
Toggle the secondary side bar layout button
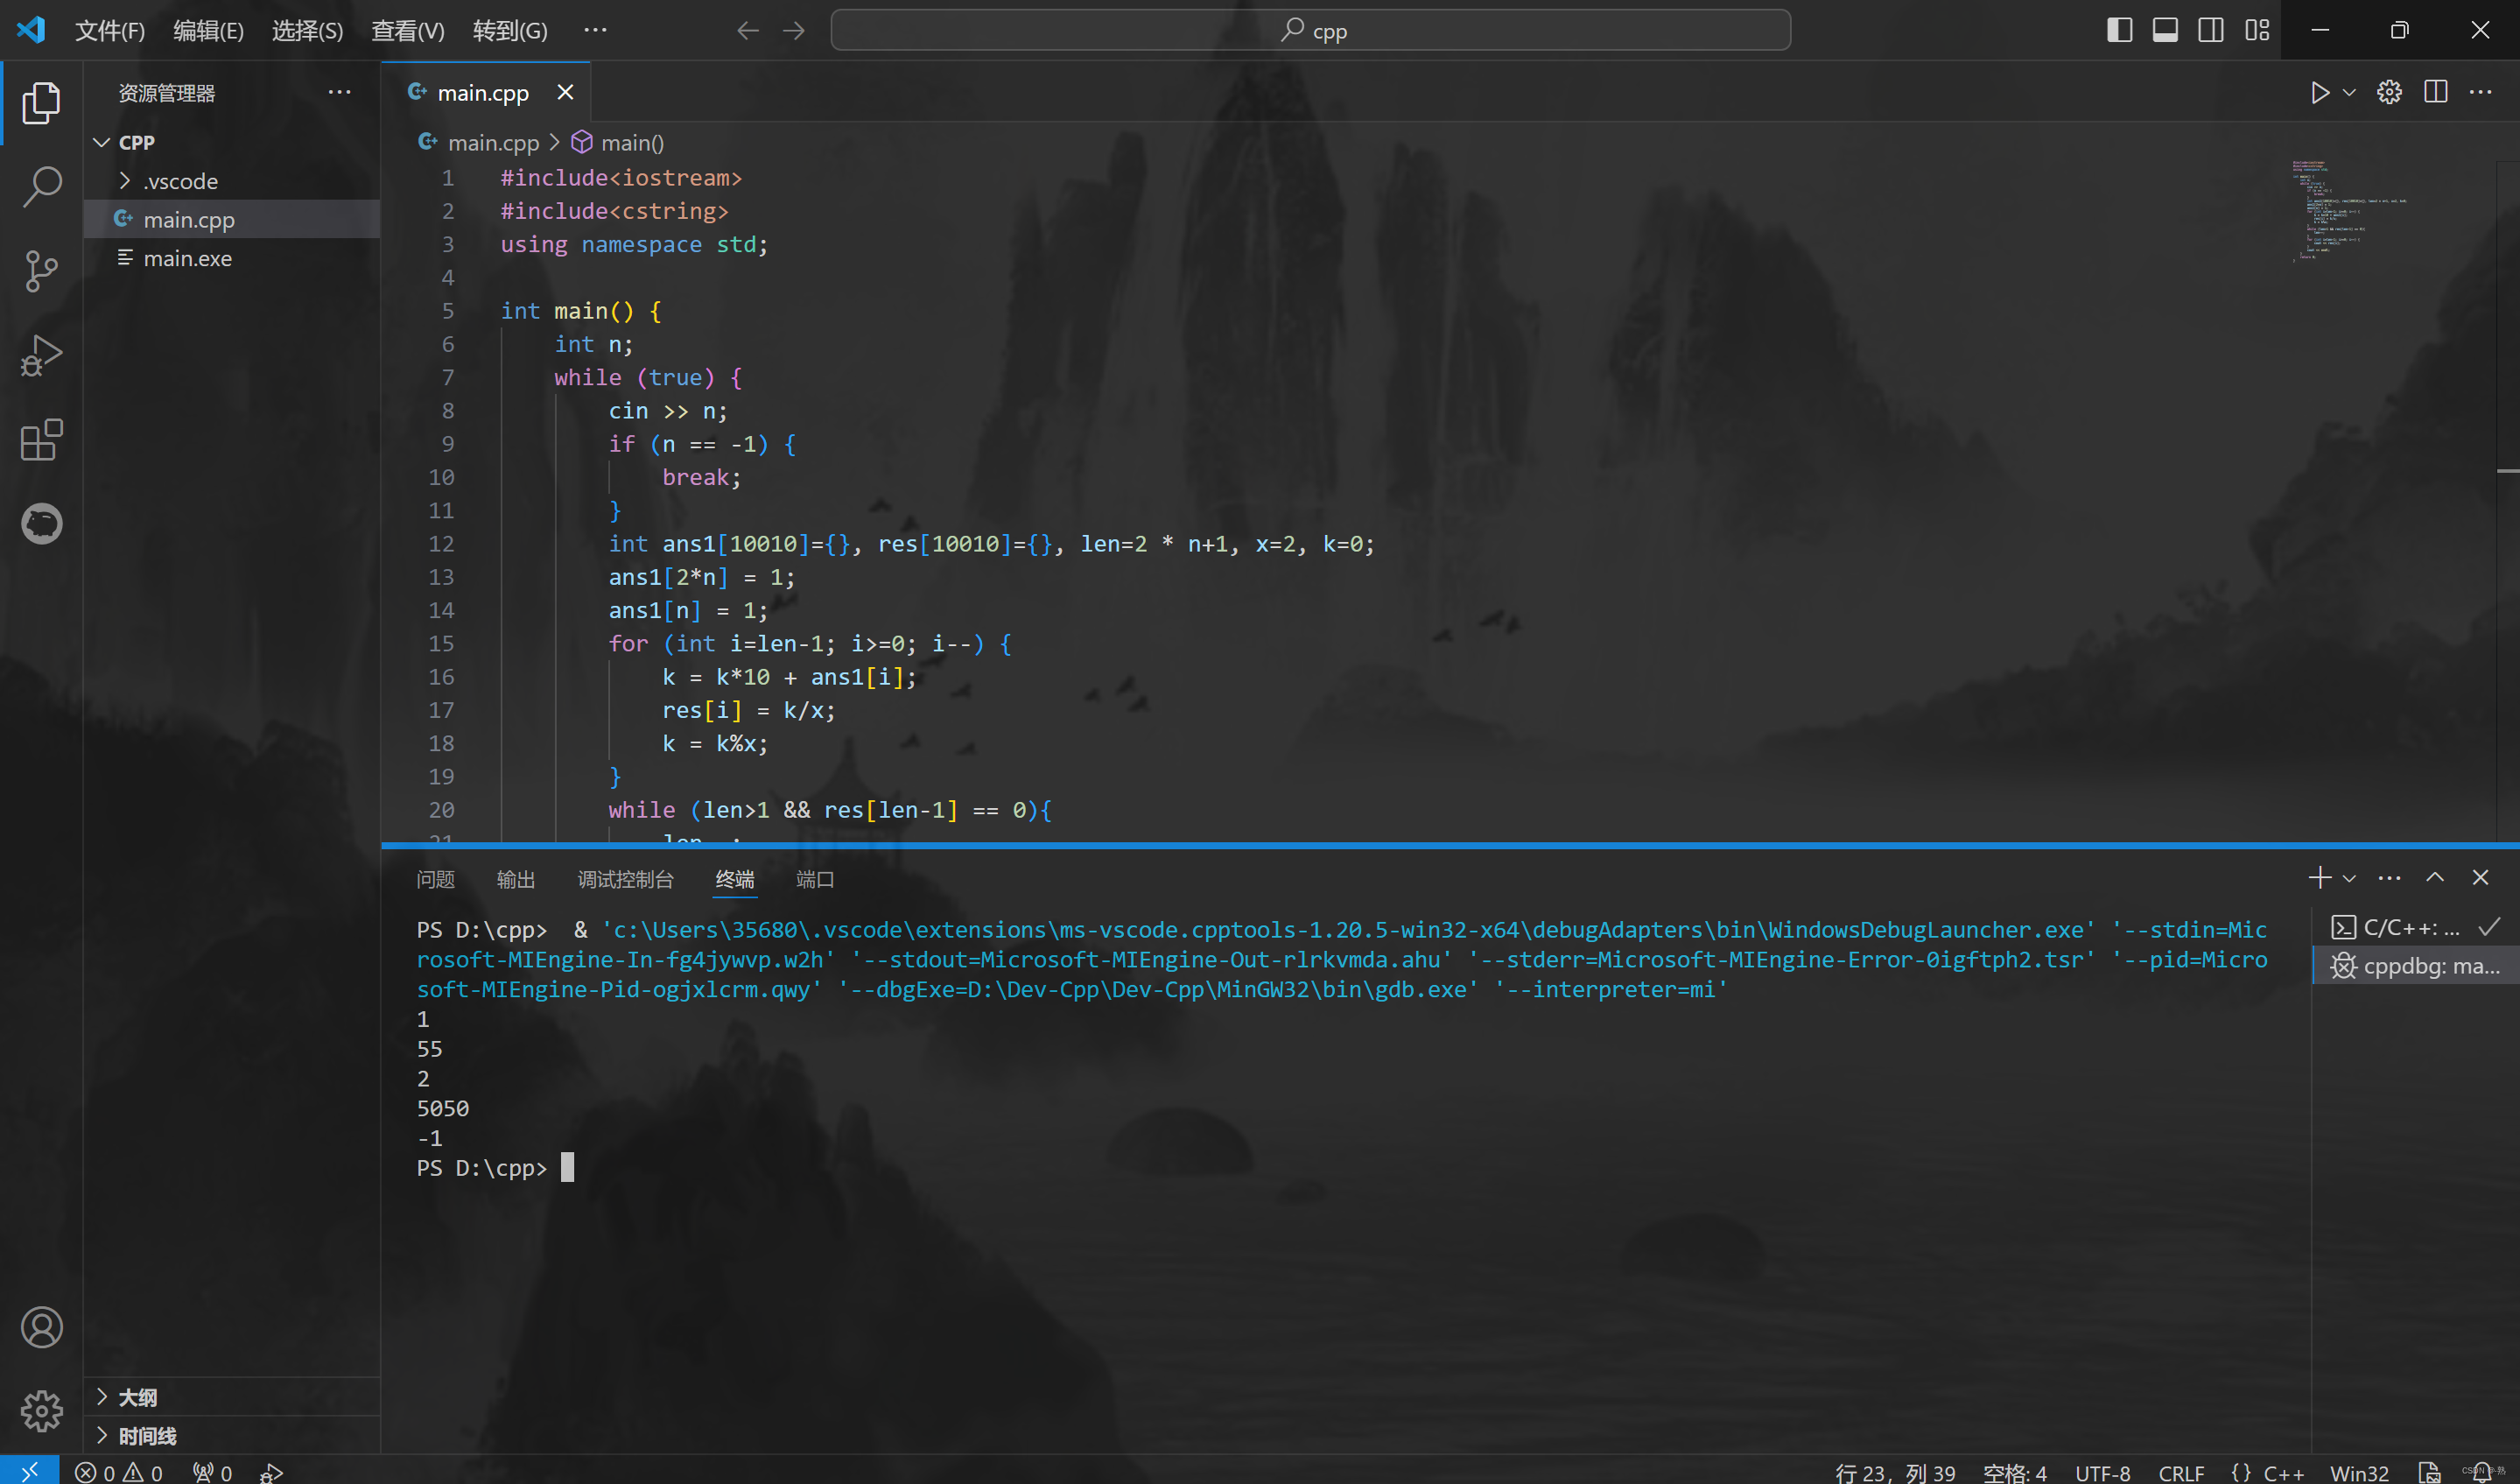(2211, 30)
